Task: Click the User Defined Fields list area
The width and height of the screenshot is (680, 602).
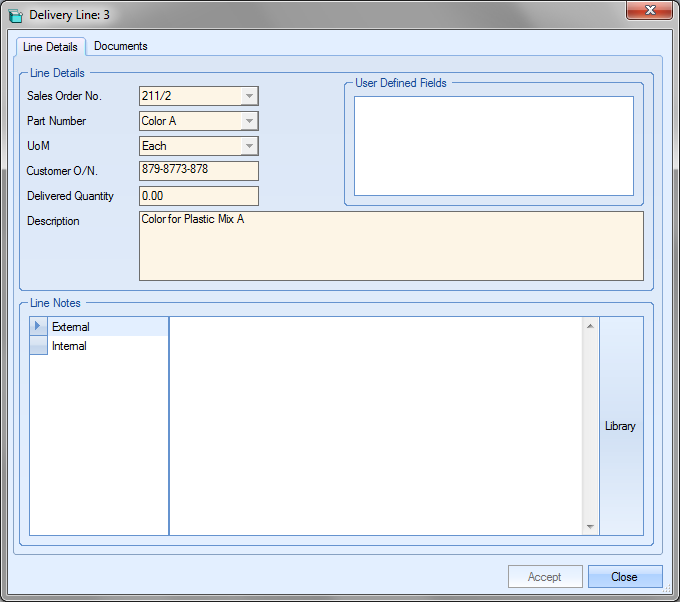Action: 493,146
